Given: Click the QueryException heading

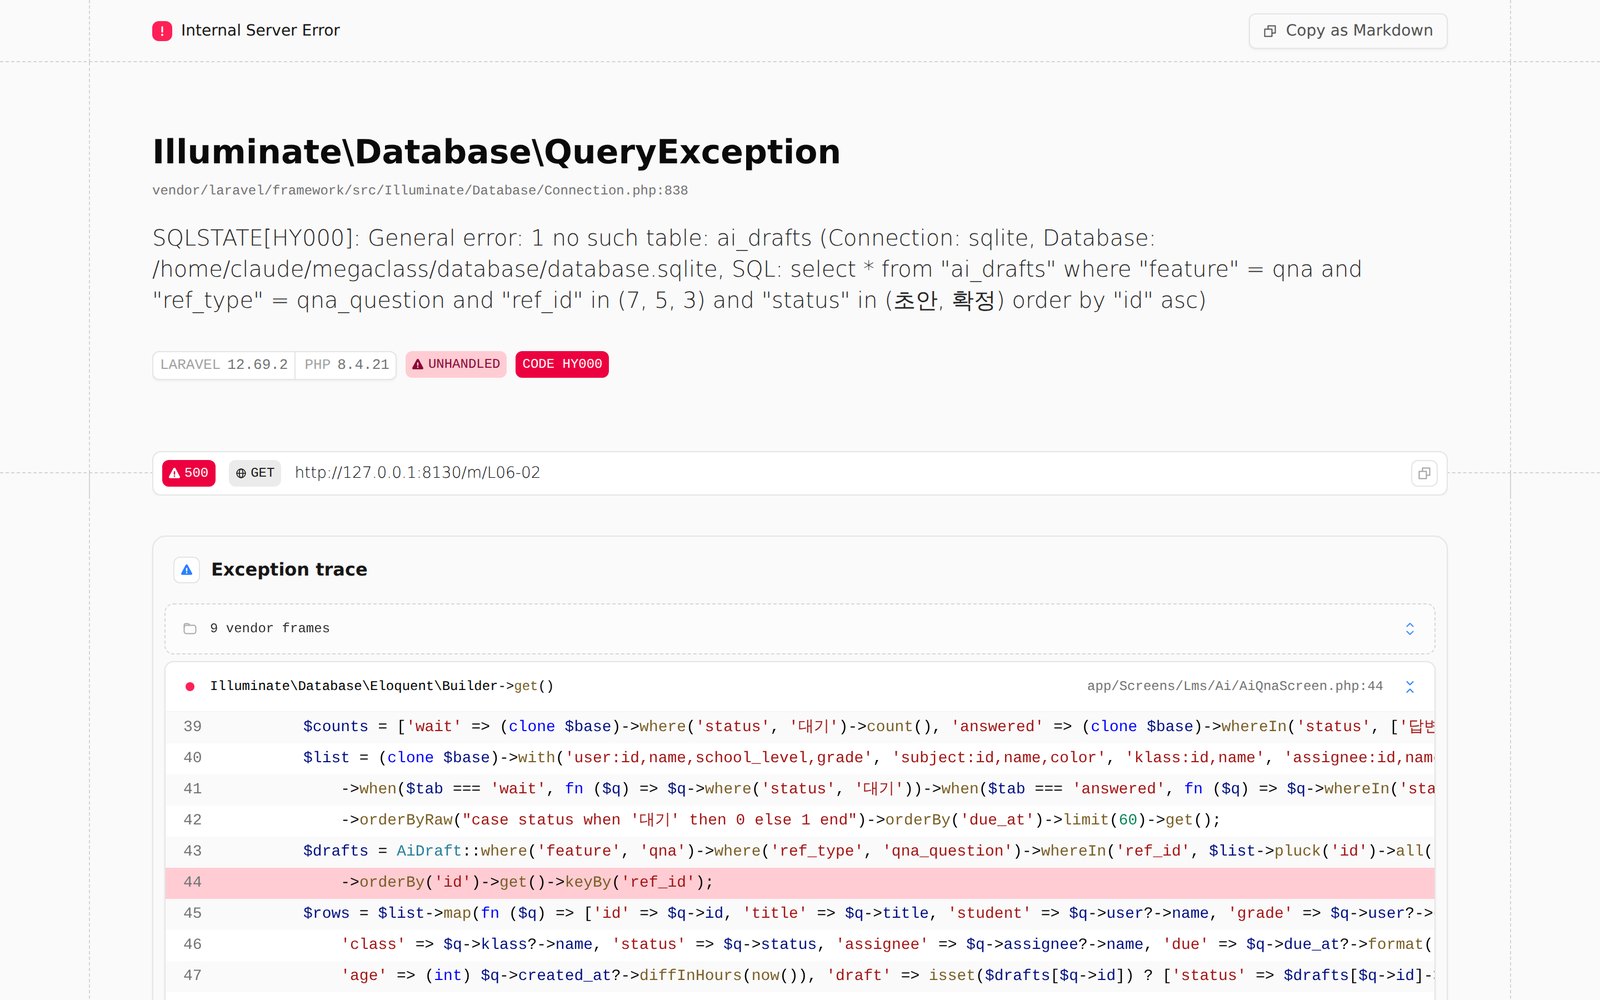Looking at the screenshot, I should point(496,152).
